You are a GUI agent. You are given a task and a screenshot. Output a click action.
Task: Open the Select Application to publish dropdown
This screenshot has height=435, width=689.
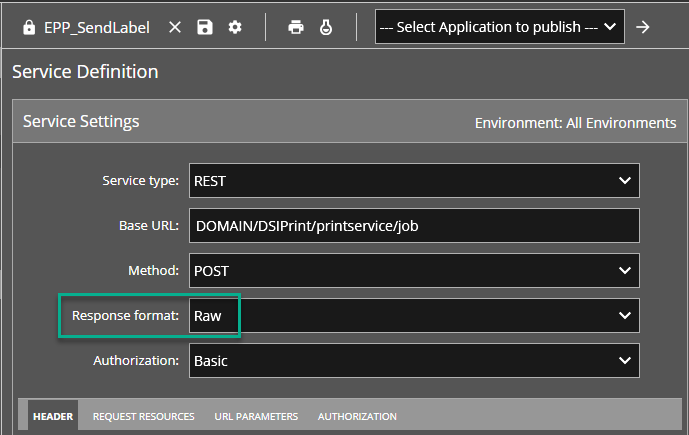tap(499, 27)
